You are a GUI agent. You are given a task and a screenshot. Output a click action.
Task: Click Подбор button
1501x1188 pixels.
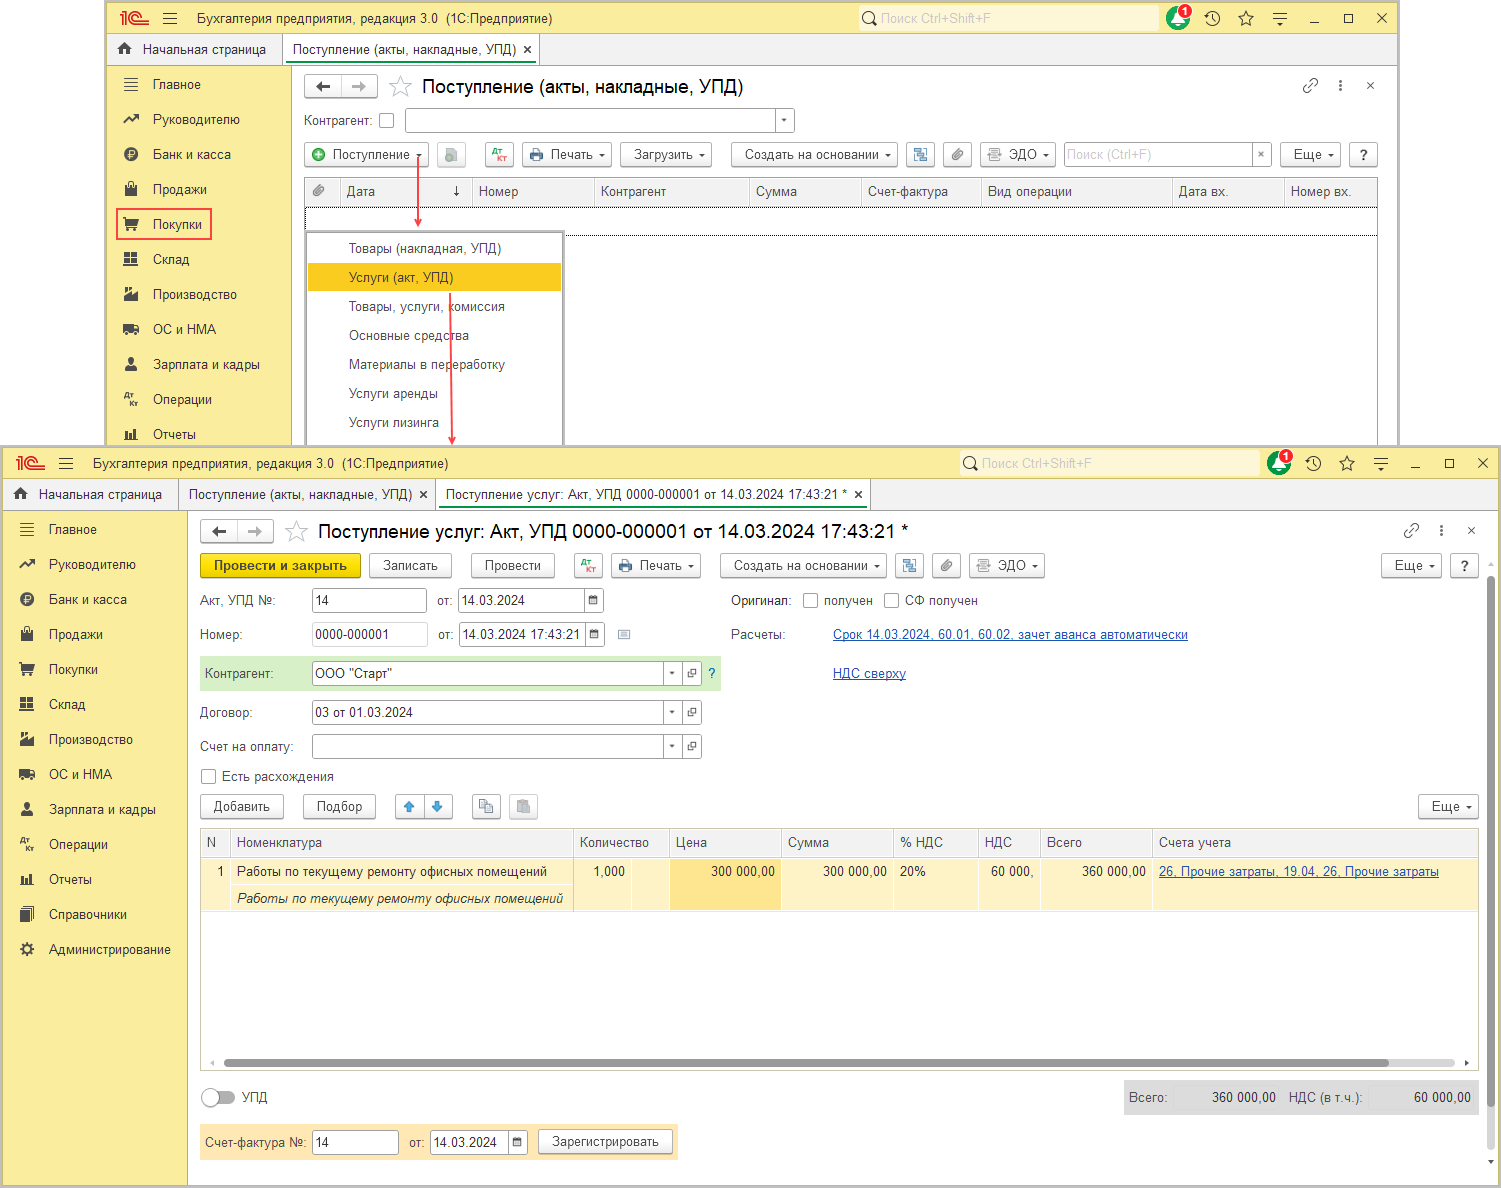coord(339,807)
